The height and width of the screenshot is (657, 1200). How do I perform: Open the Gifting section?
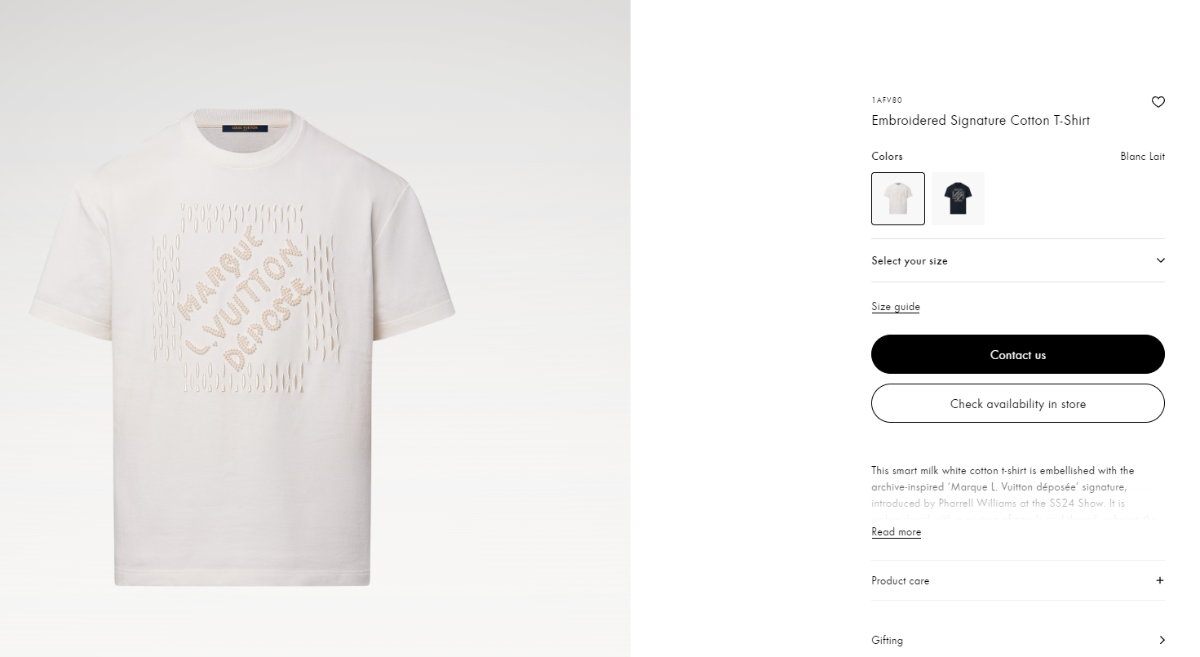pyautogui.click(x=887, y=640)
